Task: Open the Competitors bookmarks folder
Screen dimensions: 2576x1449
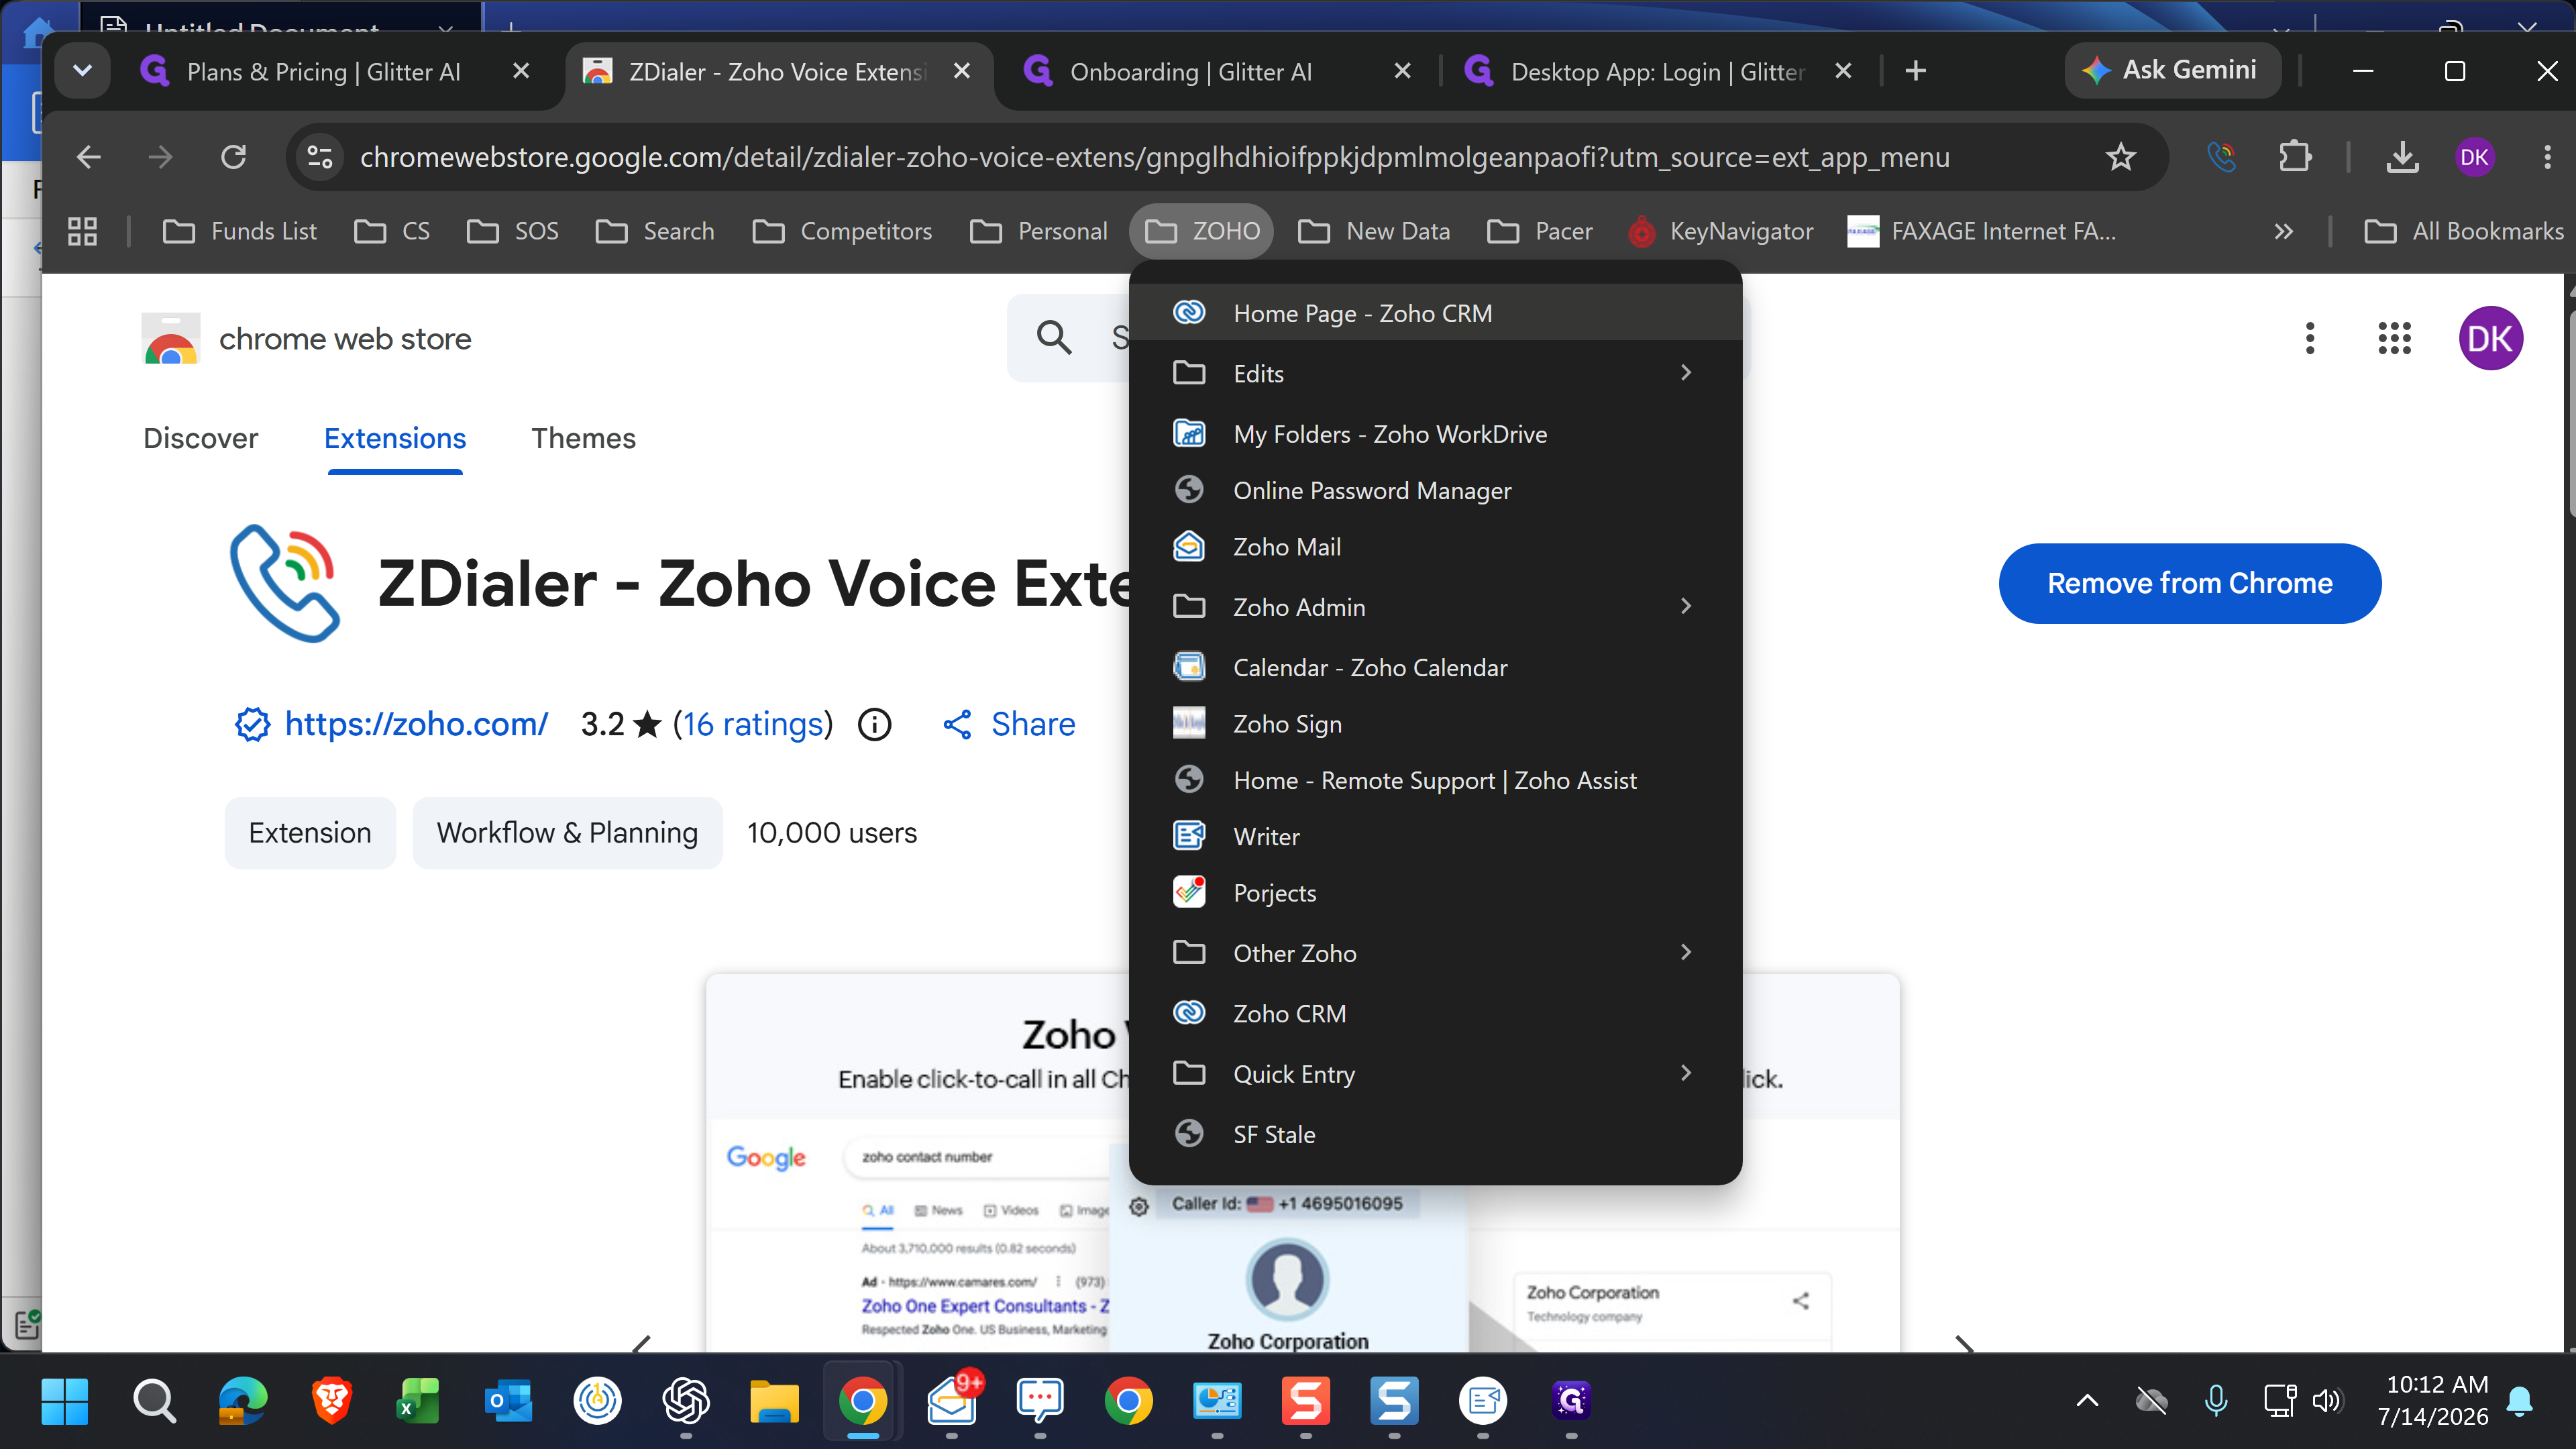Action: [842, 231]
